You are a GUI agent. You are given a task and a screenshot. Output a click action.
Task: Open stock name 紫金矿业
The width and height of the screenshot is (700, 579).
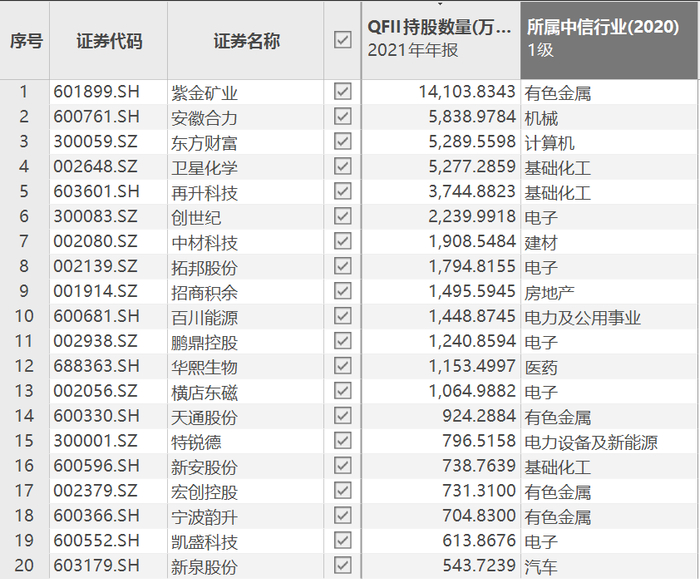(204, 93)
